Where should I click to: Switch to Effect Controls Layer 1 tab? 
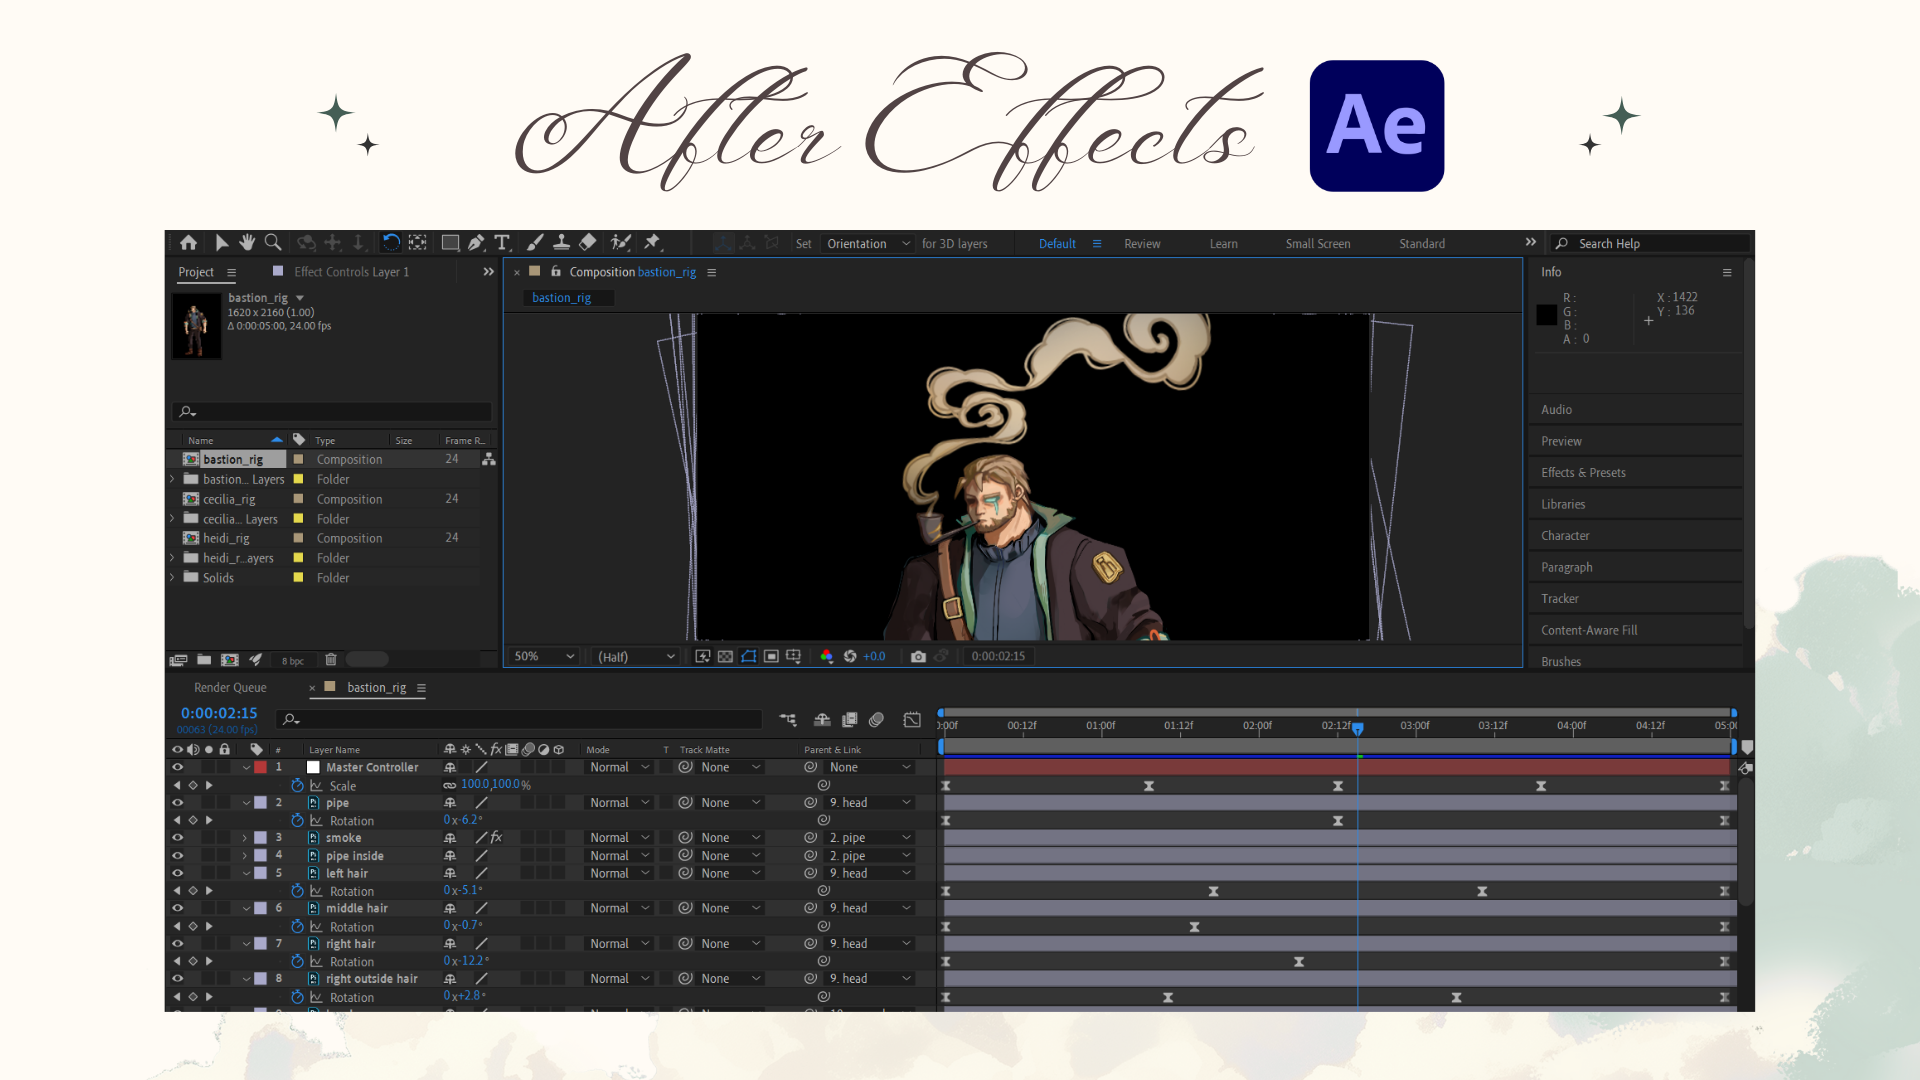(351, 272)
